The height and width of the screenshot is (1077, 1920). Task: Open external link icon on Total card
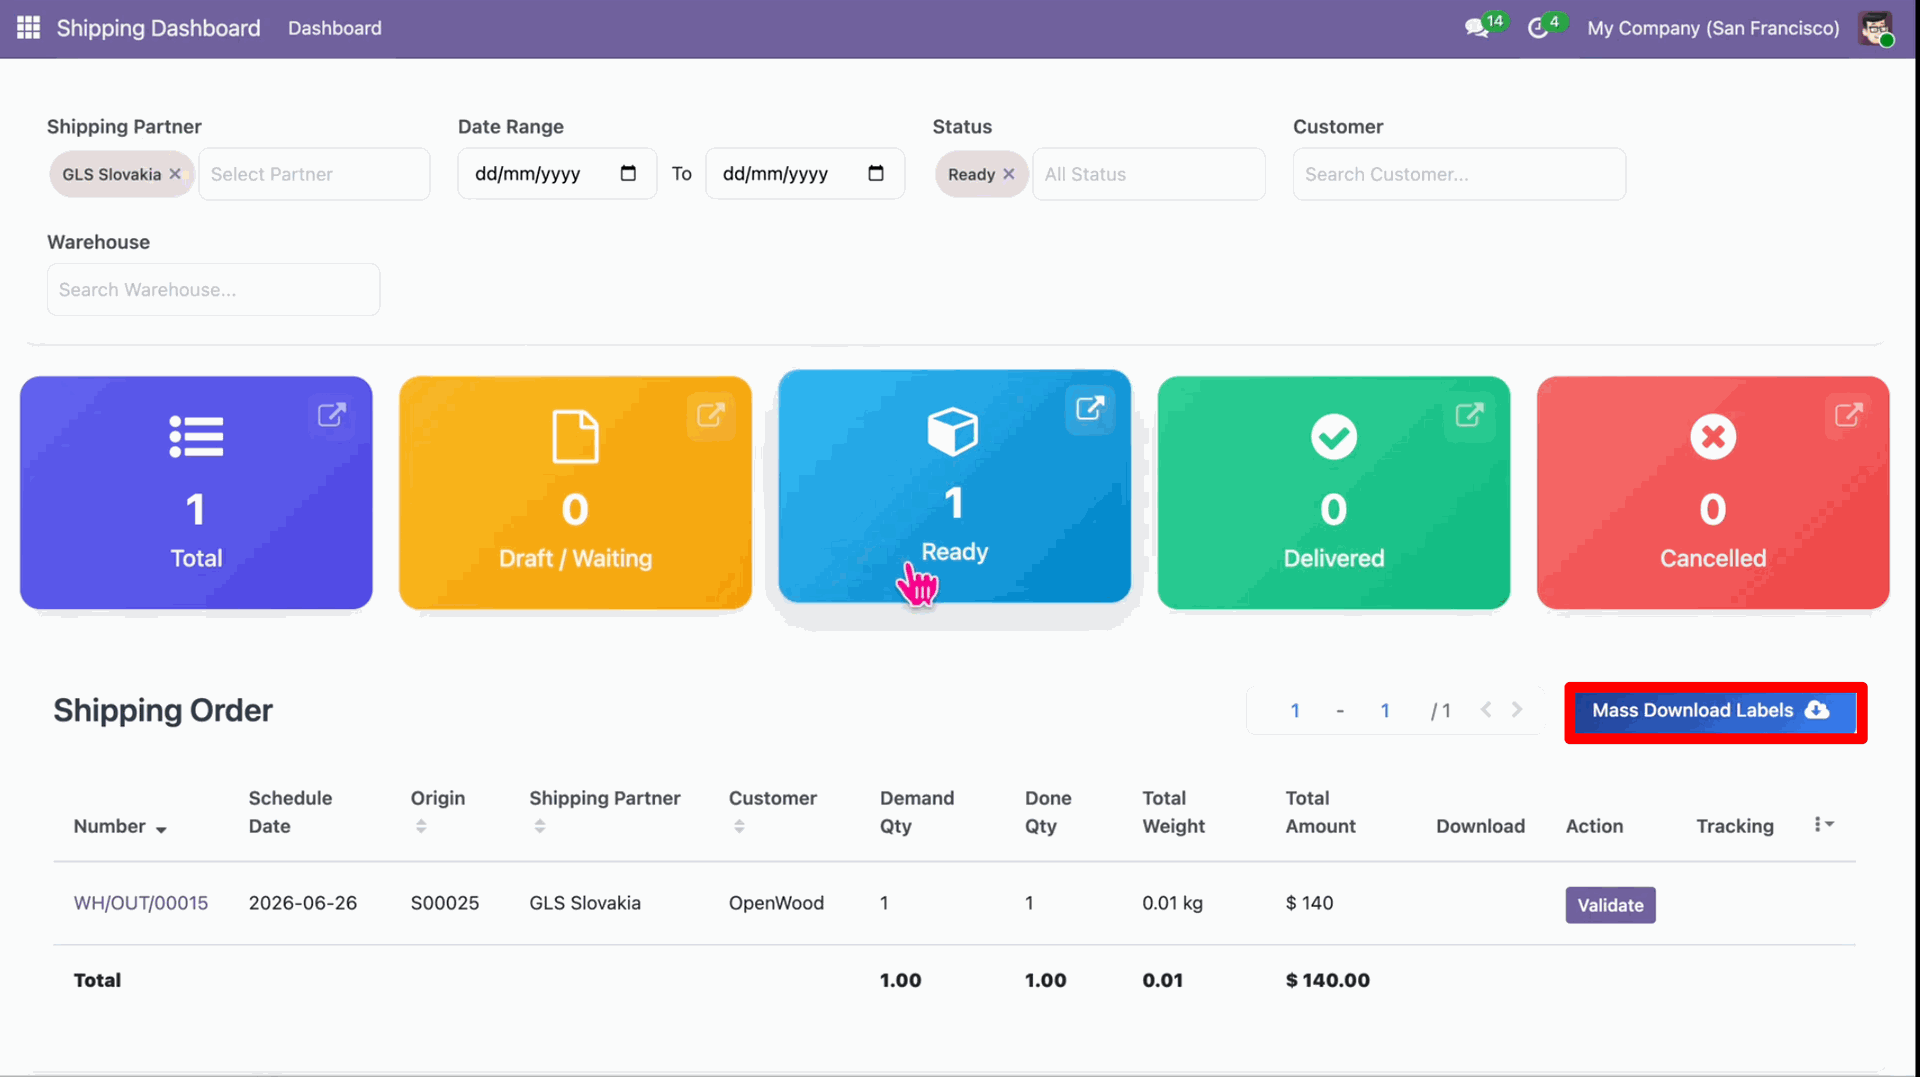pyautogui.click(x=332, y=415)
